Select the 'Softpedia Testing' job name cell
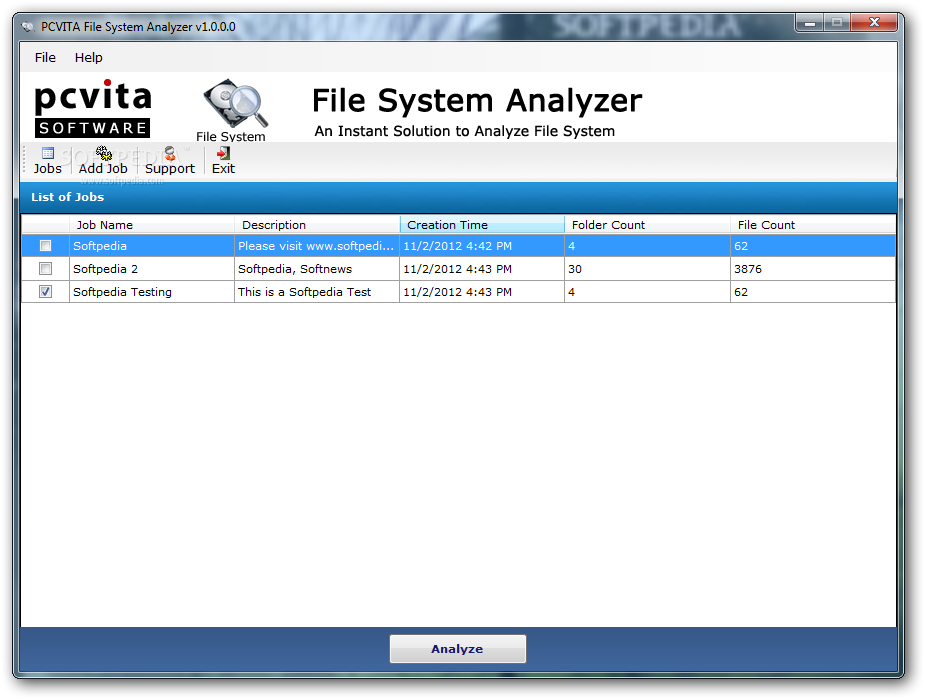 (x=152, y=291)
